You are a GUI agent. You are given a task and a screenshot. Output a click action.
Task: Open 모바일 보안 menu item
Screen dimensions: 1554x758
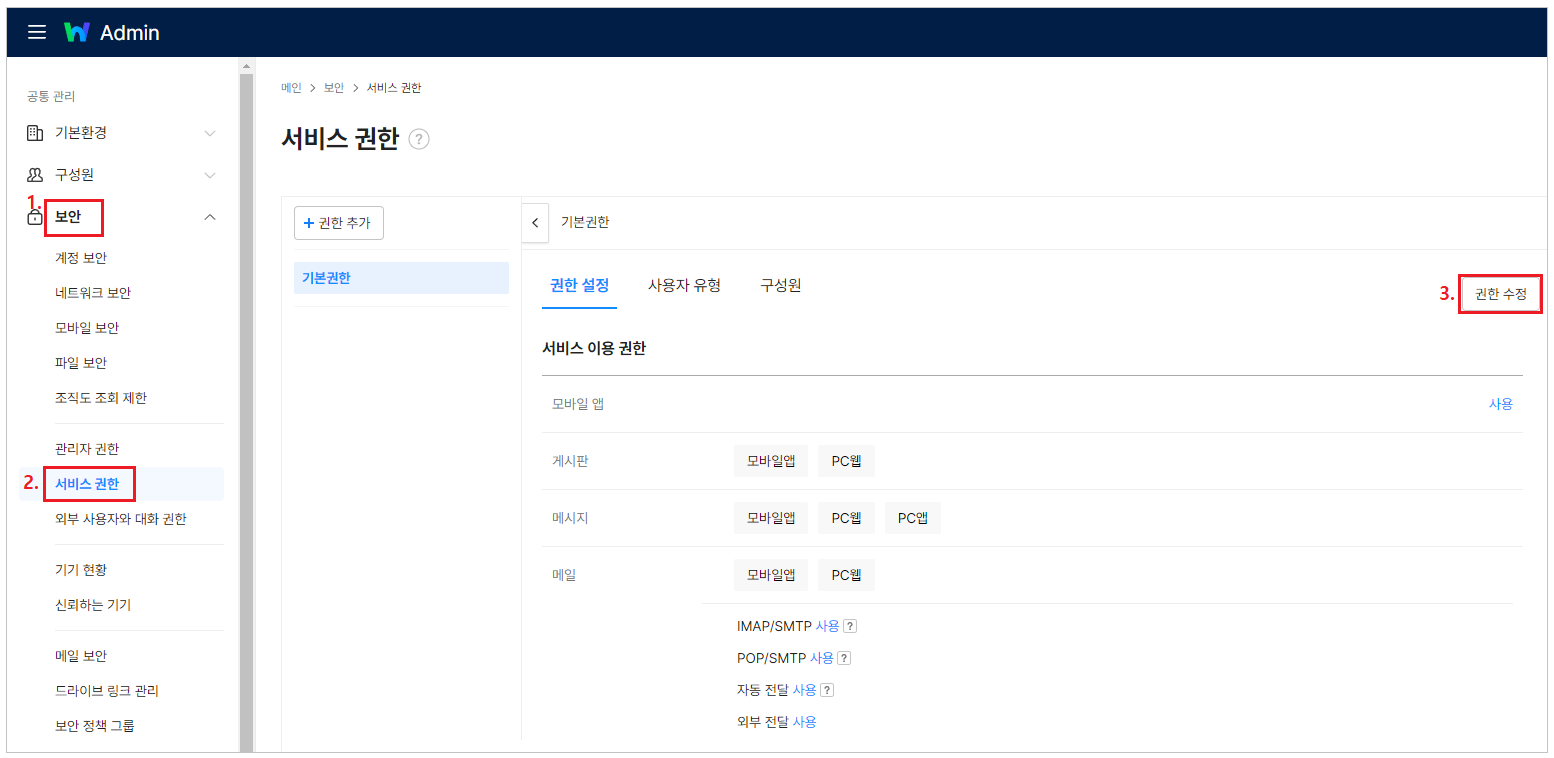coord(87,328)
